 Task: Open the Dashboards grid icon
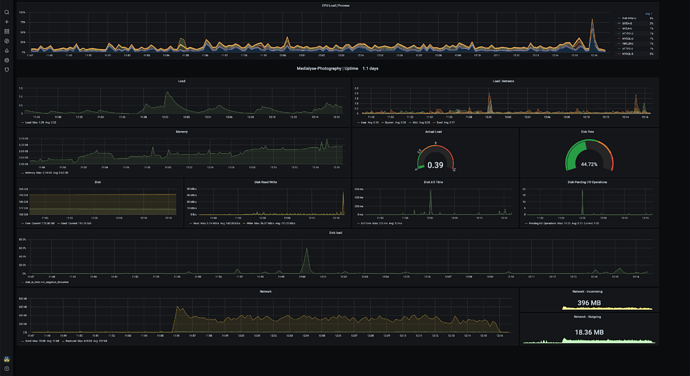7,31
